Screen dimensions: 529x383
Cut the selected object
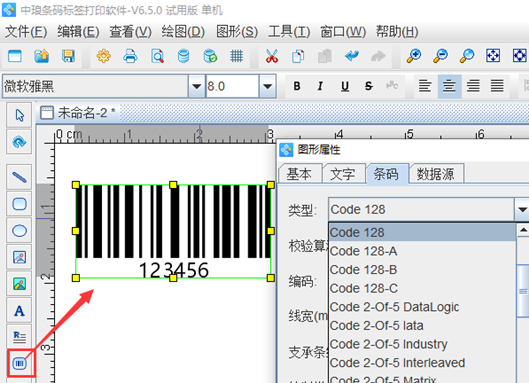(272, 56)
